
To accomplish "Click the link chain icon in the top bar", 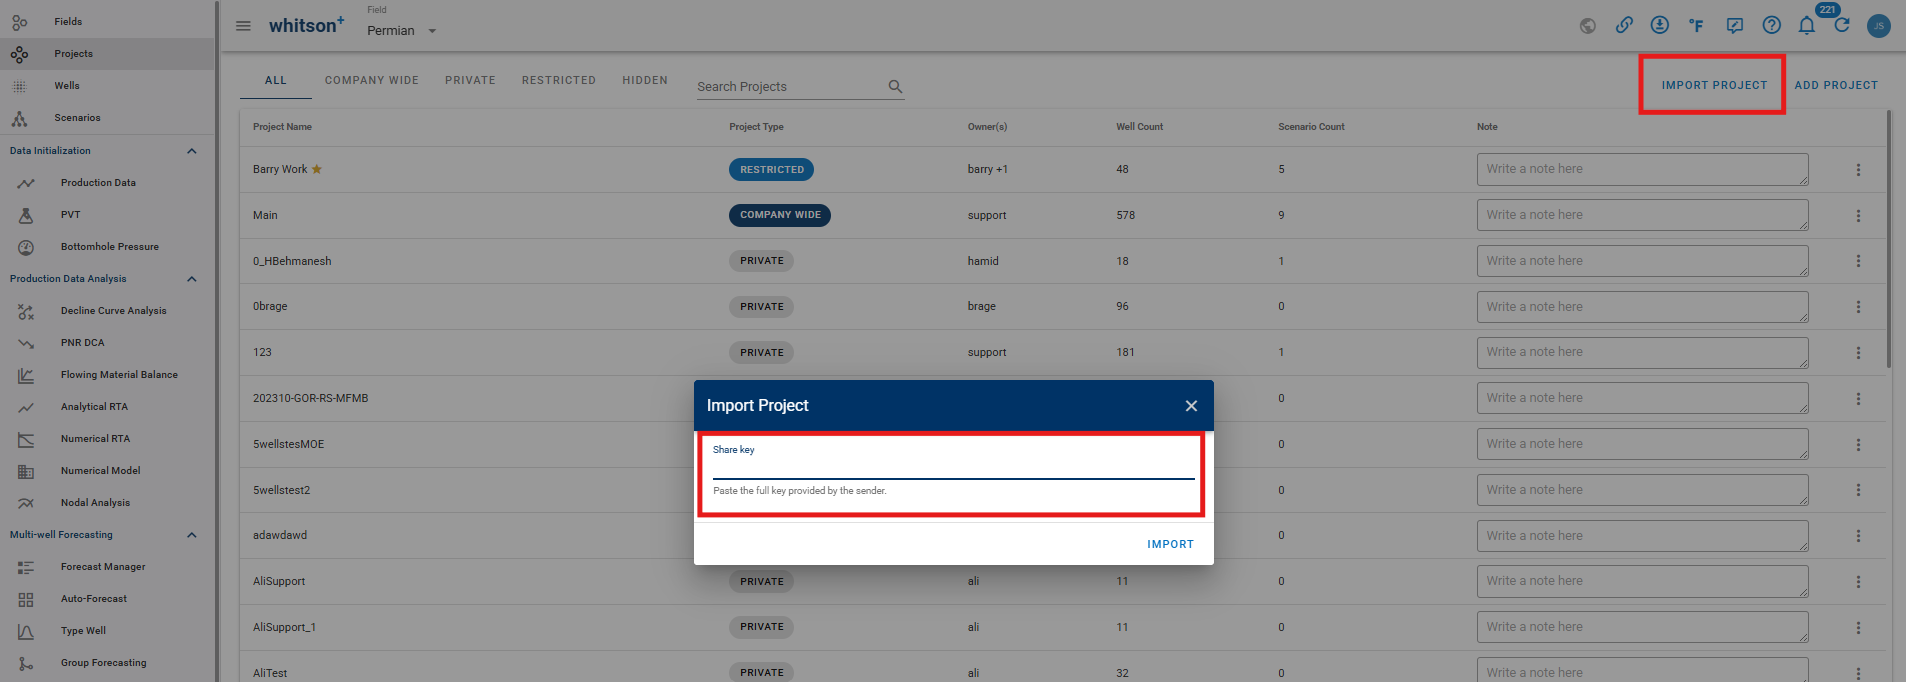I will [1624, 26].
